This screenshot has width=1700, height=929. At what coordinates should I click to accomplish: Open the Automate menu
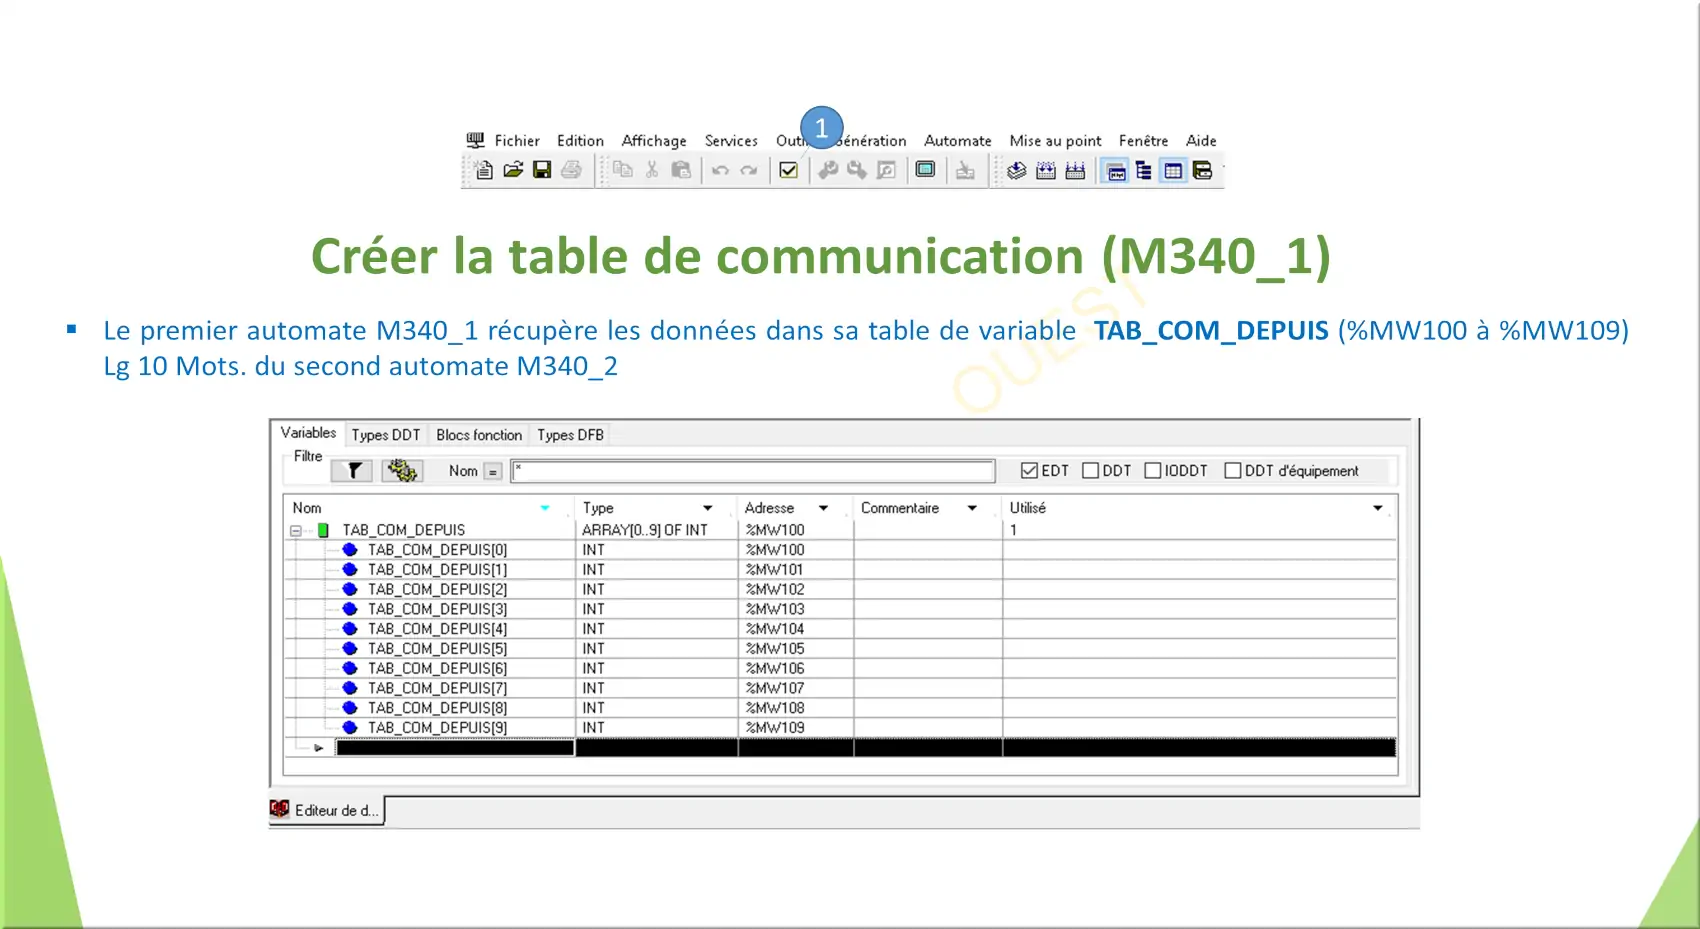[958, 141]
